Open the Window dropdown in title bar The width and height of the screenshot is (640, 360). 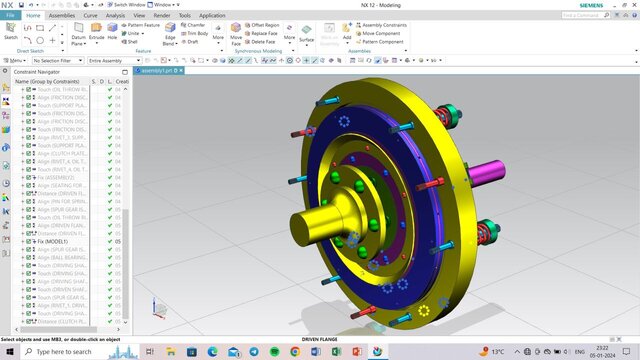coord(163,5)
